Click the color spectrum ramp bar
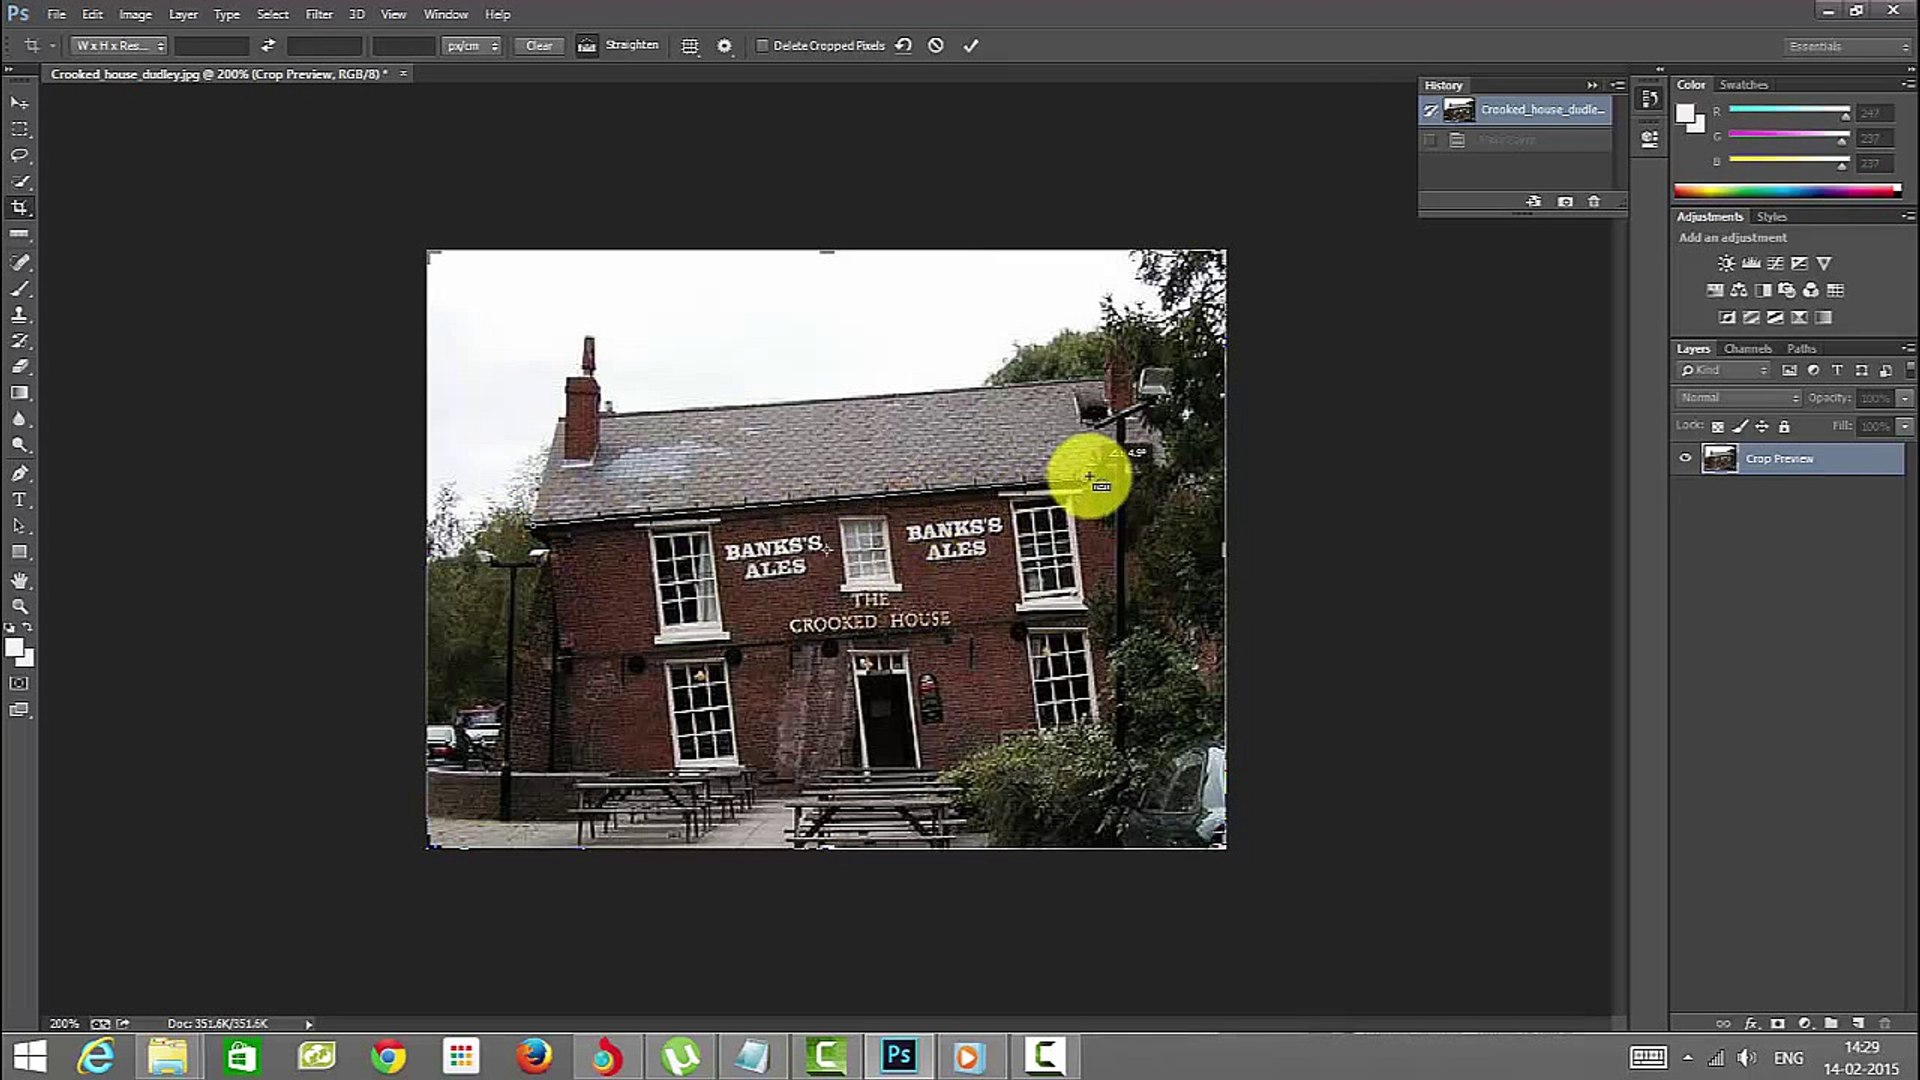The height and width of the screenshot is (1080, 1920). coord(1786,191)
